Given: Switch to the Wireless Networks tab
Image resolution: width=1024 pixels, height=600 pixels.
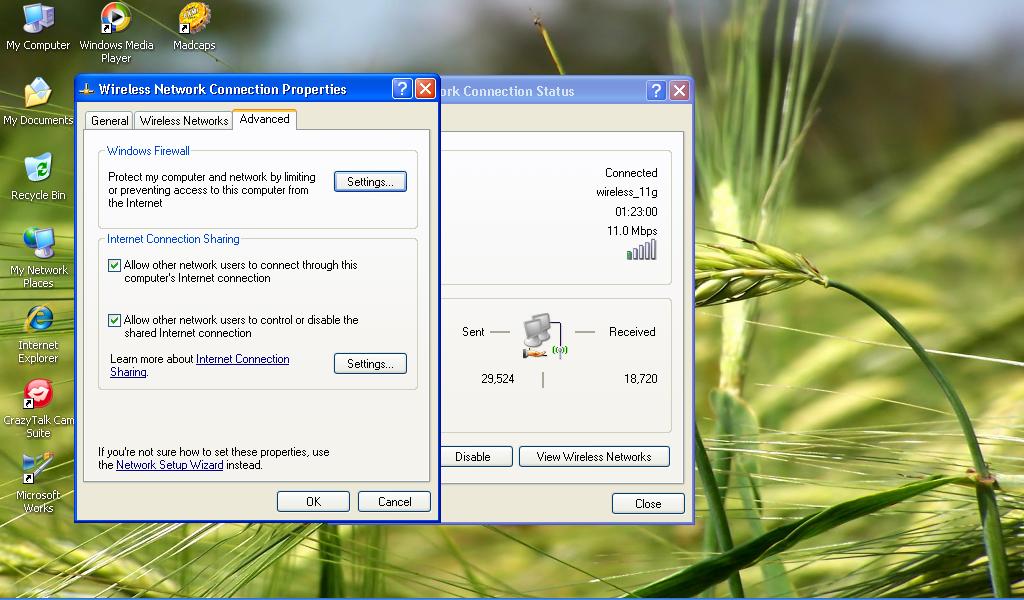Looking at the screenshot, I should point(184,121).
